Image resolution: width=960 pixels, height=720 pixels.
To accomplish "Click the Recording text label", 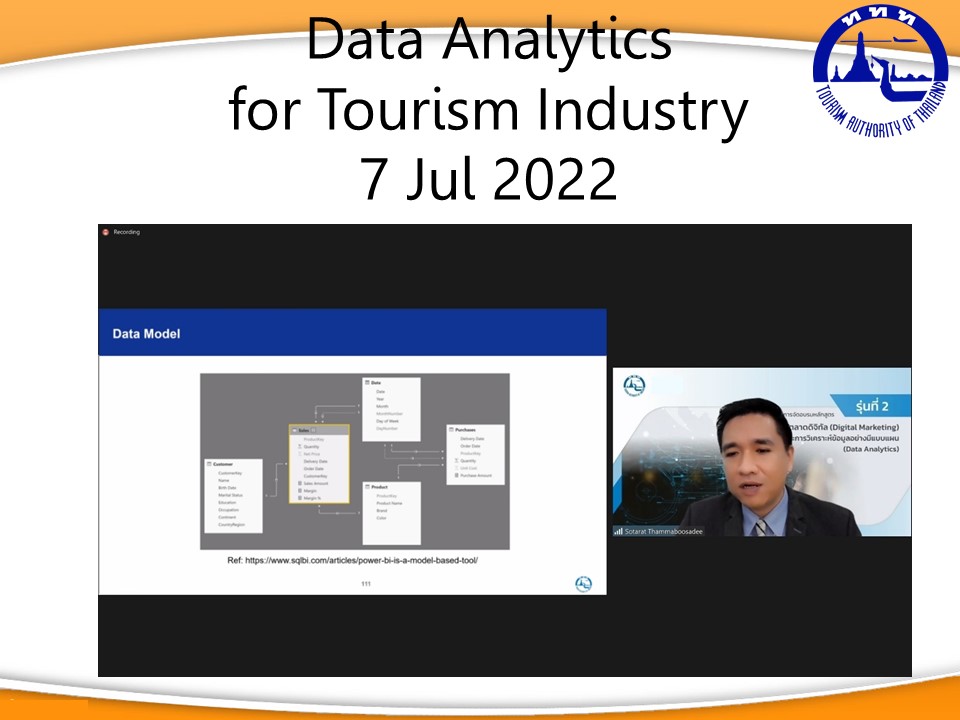I will click(x=127, y=232).
